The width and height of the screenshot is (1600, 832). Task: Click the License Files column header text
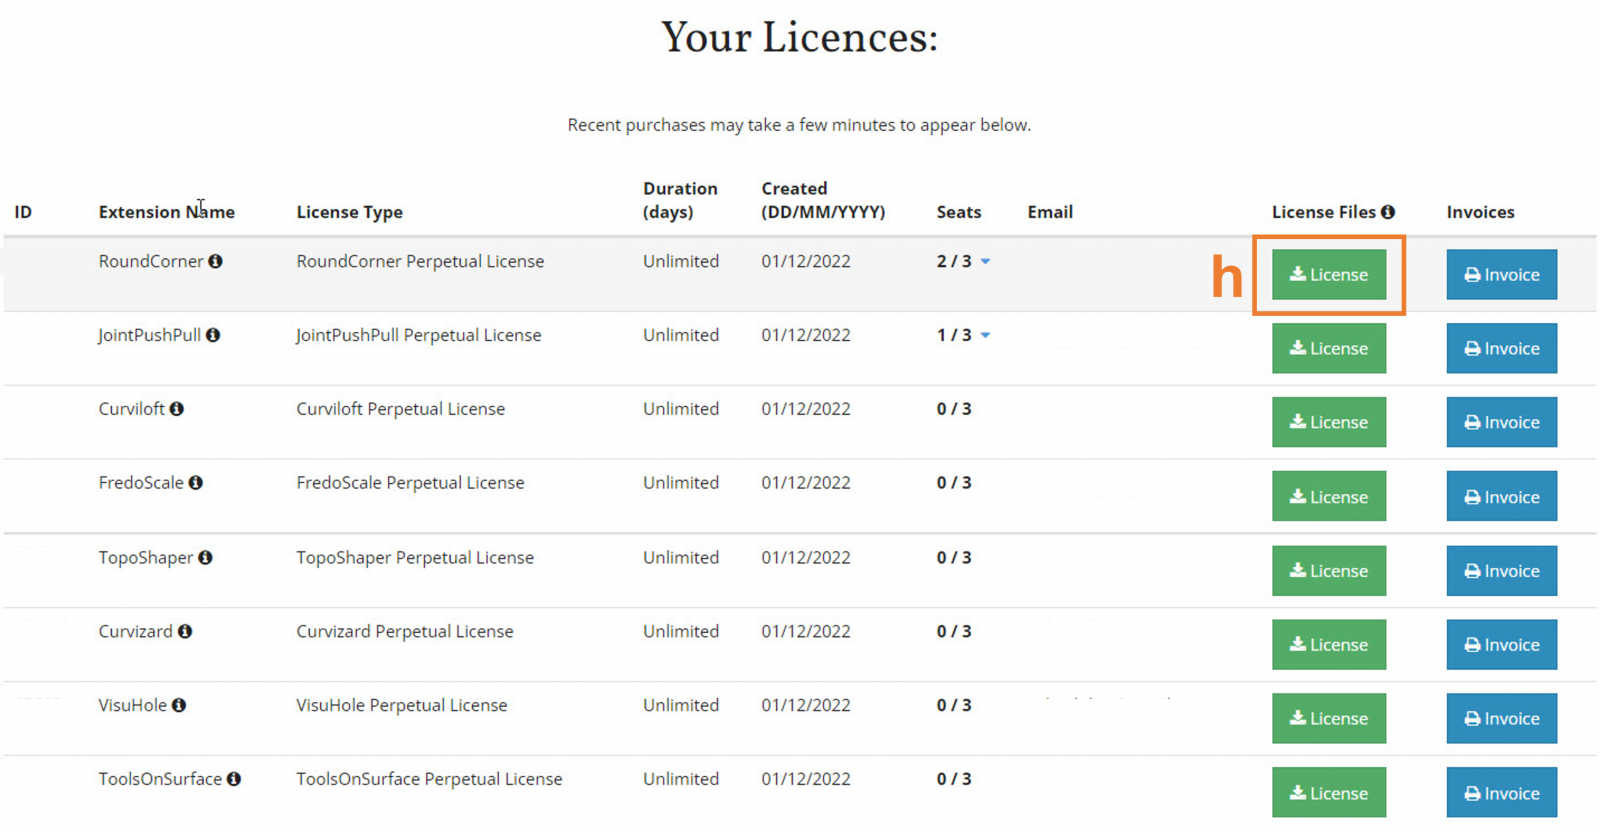[x=1324, y=212]
